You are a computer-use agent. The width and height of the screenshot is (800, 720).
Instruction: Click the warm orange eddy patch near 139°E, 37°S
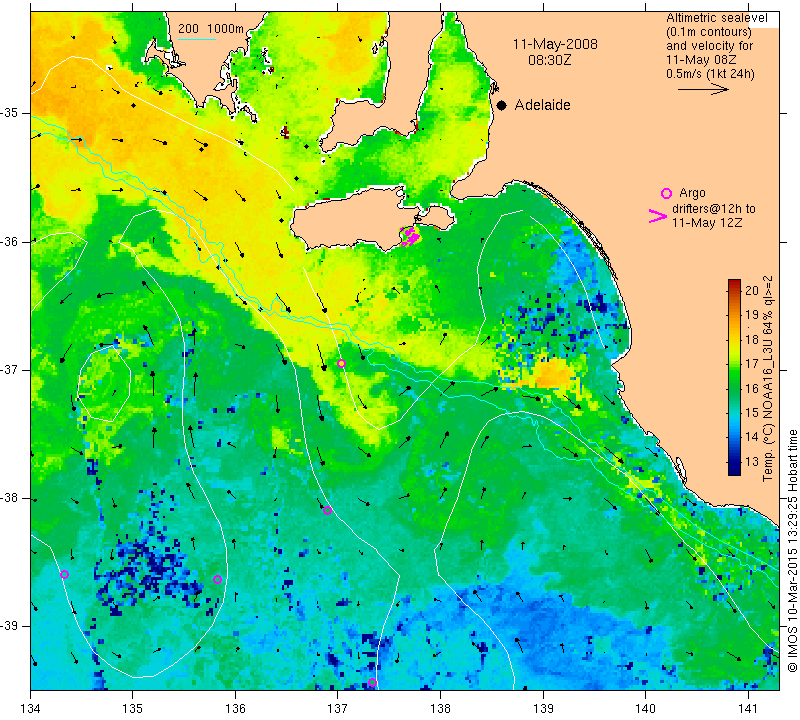551,374
